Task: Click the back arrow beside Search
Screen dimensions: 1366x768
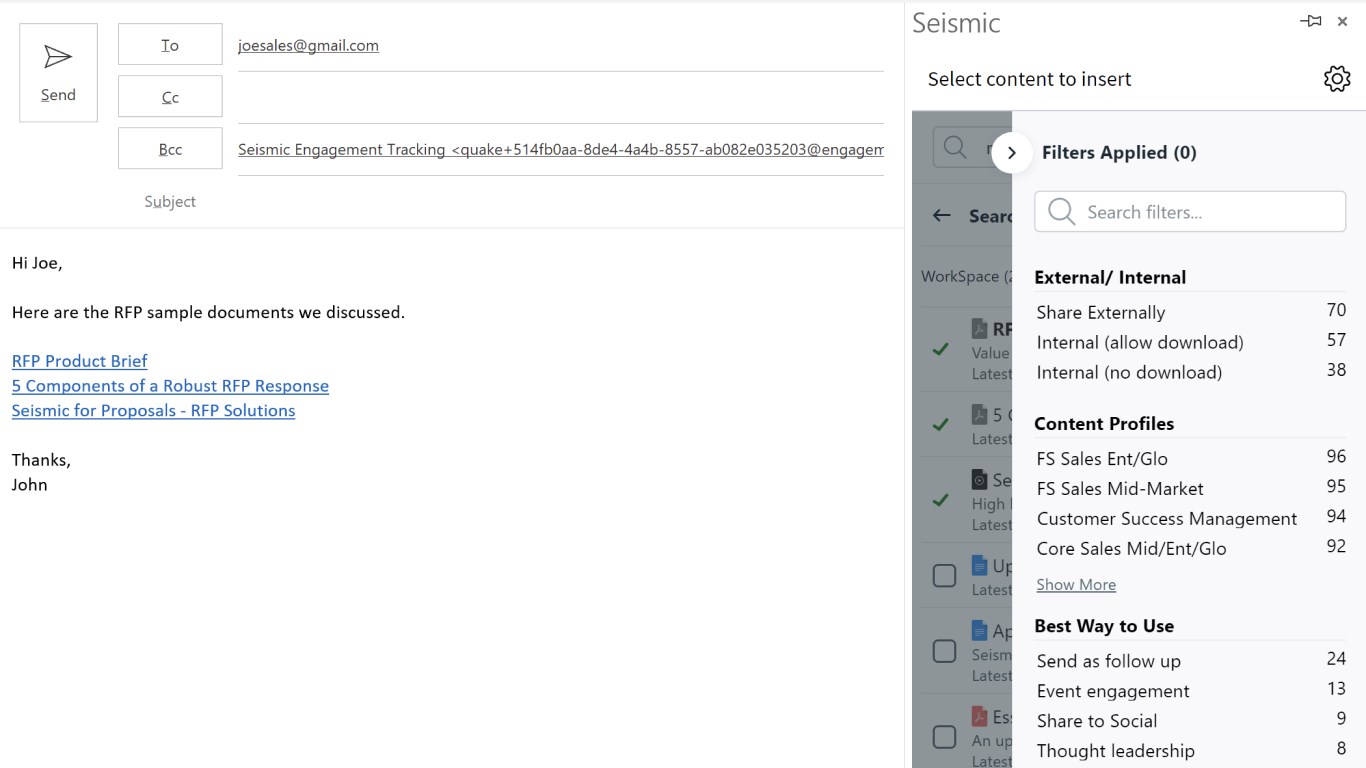Action: point(941,215)
